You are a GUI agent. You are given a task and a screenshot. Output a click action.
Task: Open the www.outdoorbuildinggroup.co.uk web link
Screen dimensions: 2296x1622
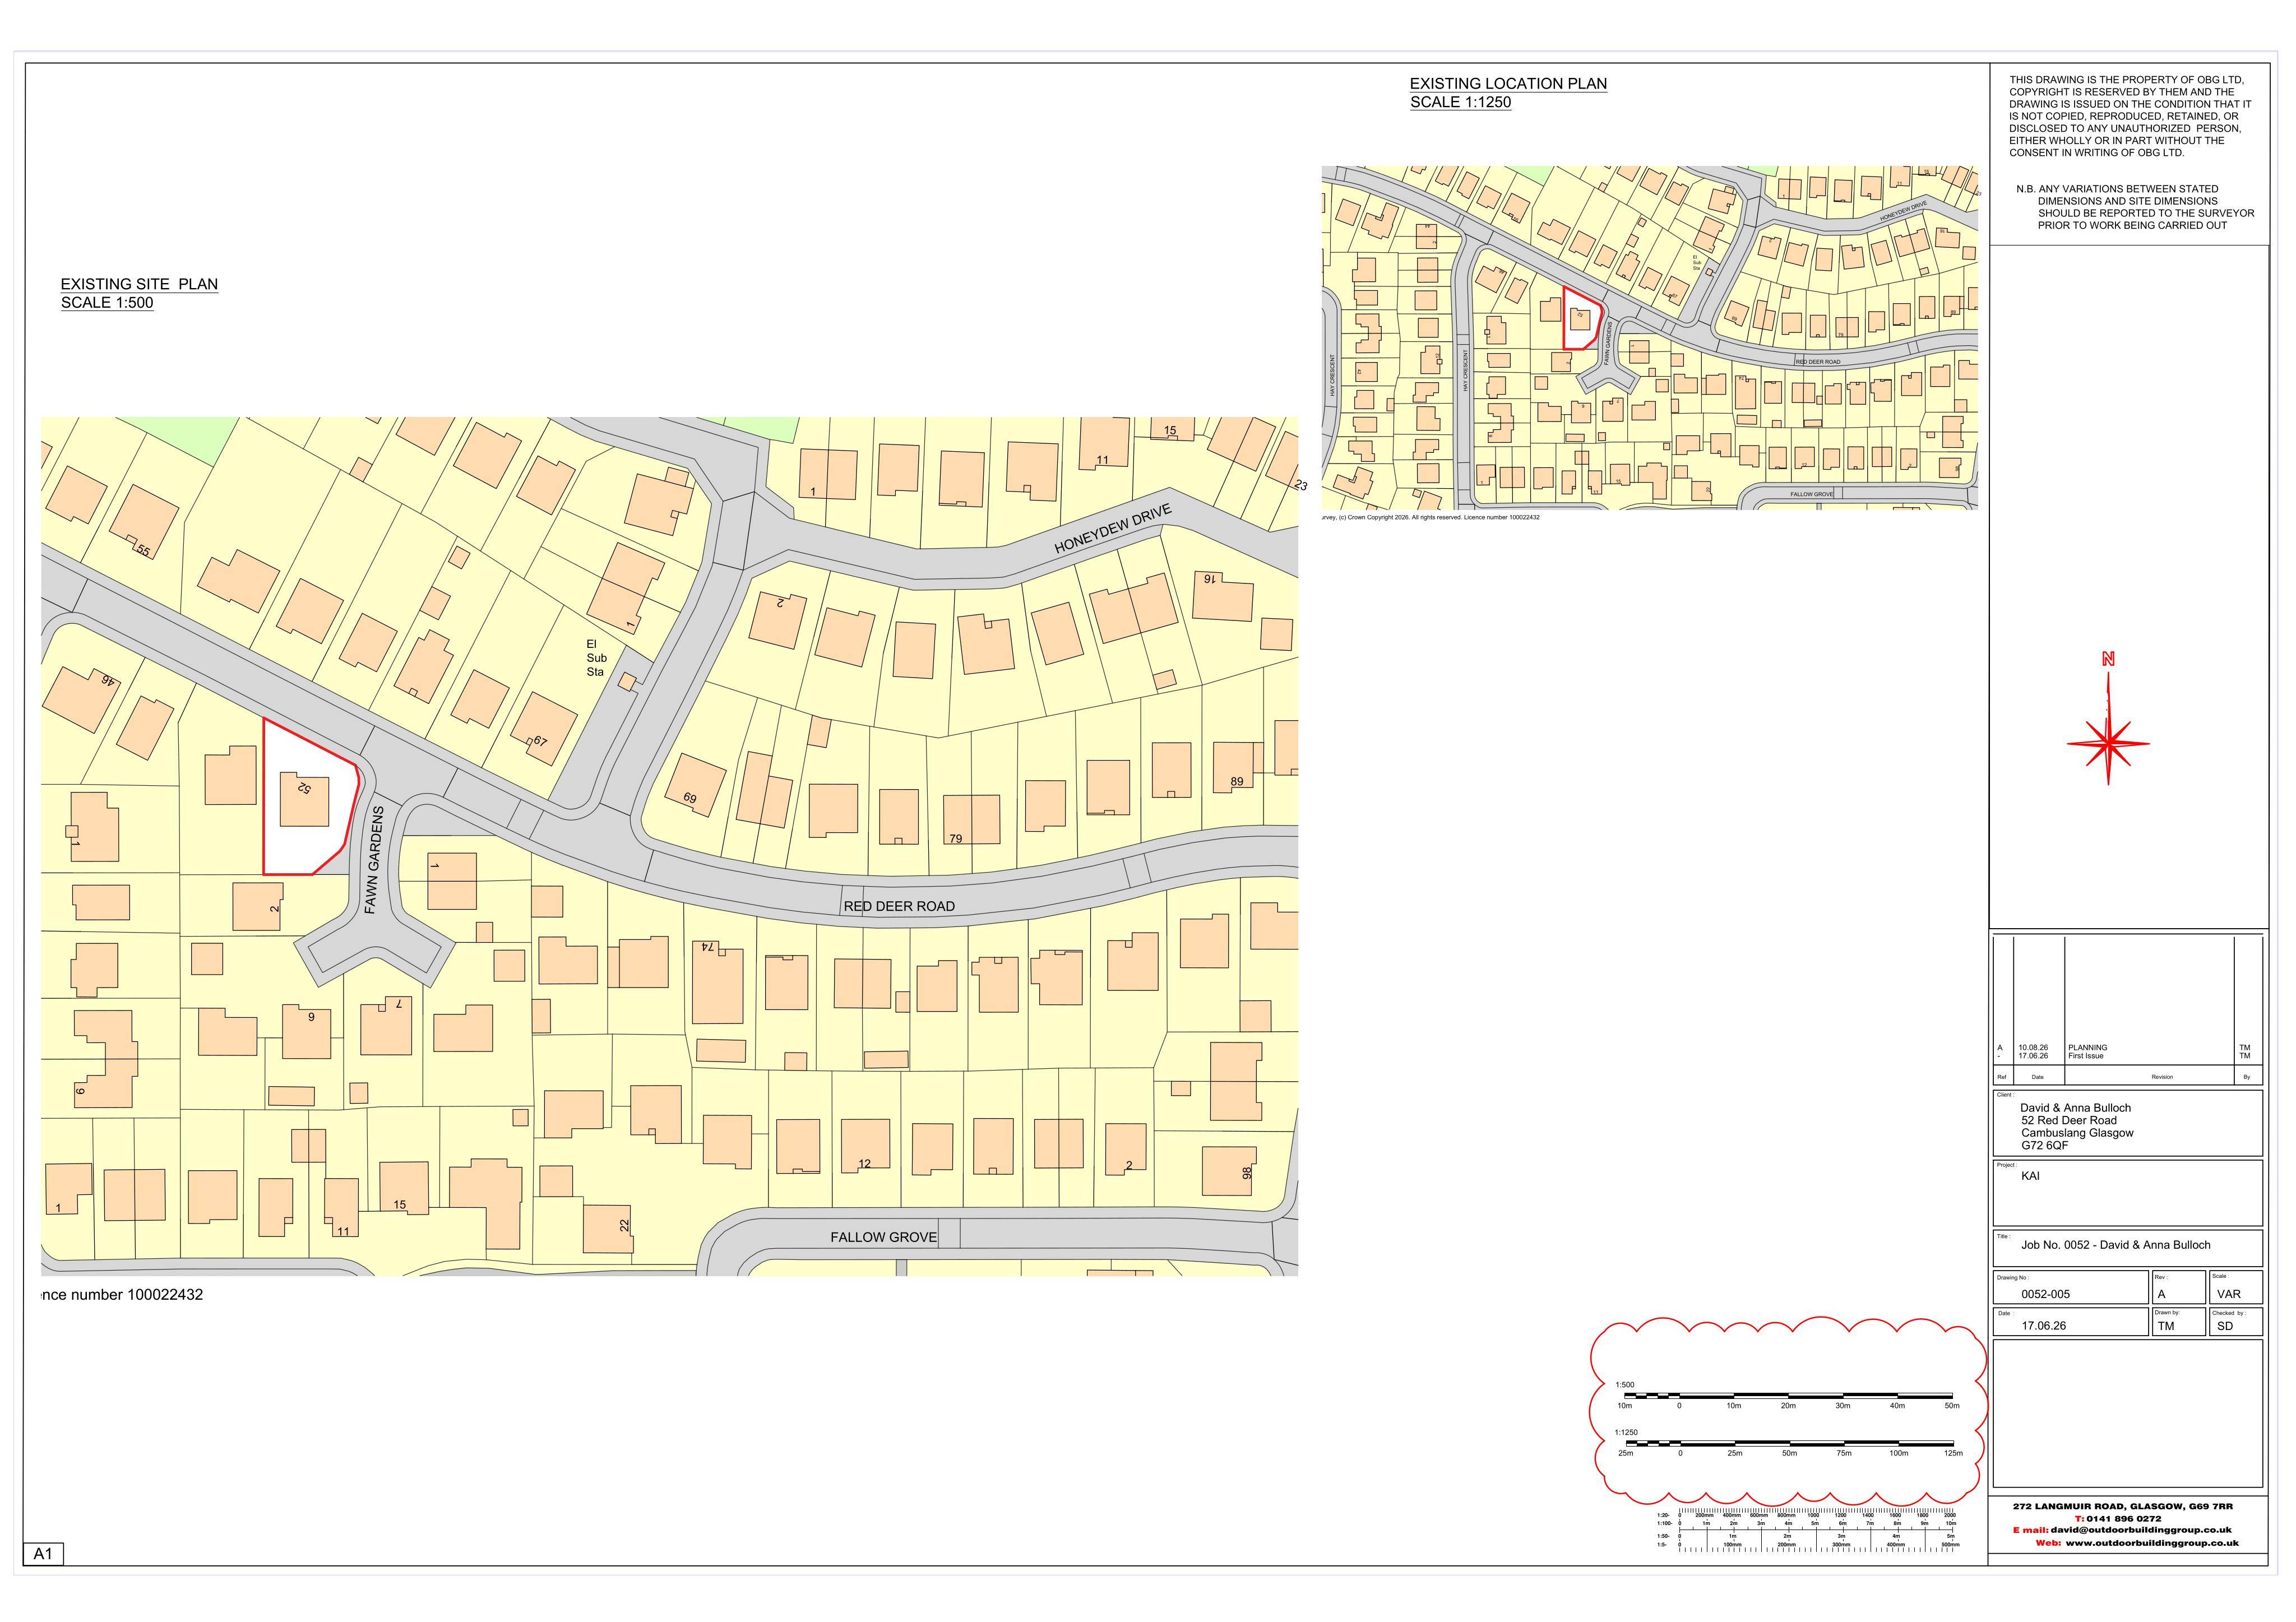click(x=2151, y=1543)
